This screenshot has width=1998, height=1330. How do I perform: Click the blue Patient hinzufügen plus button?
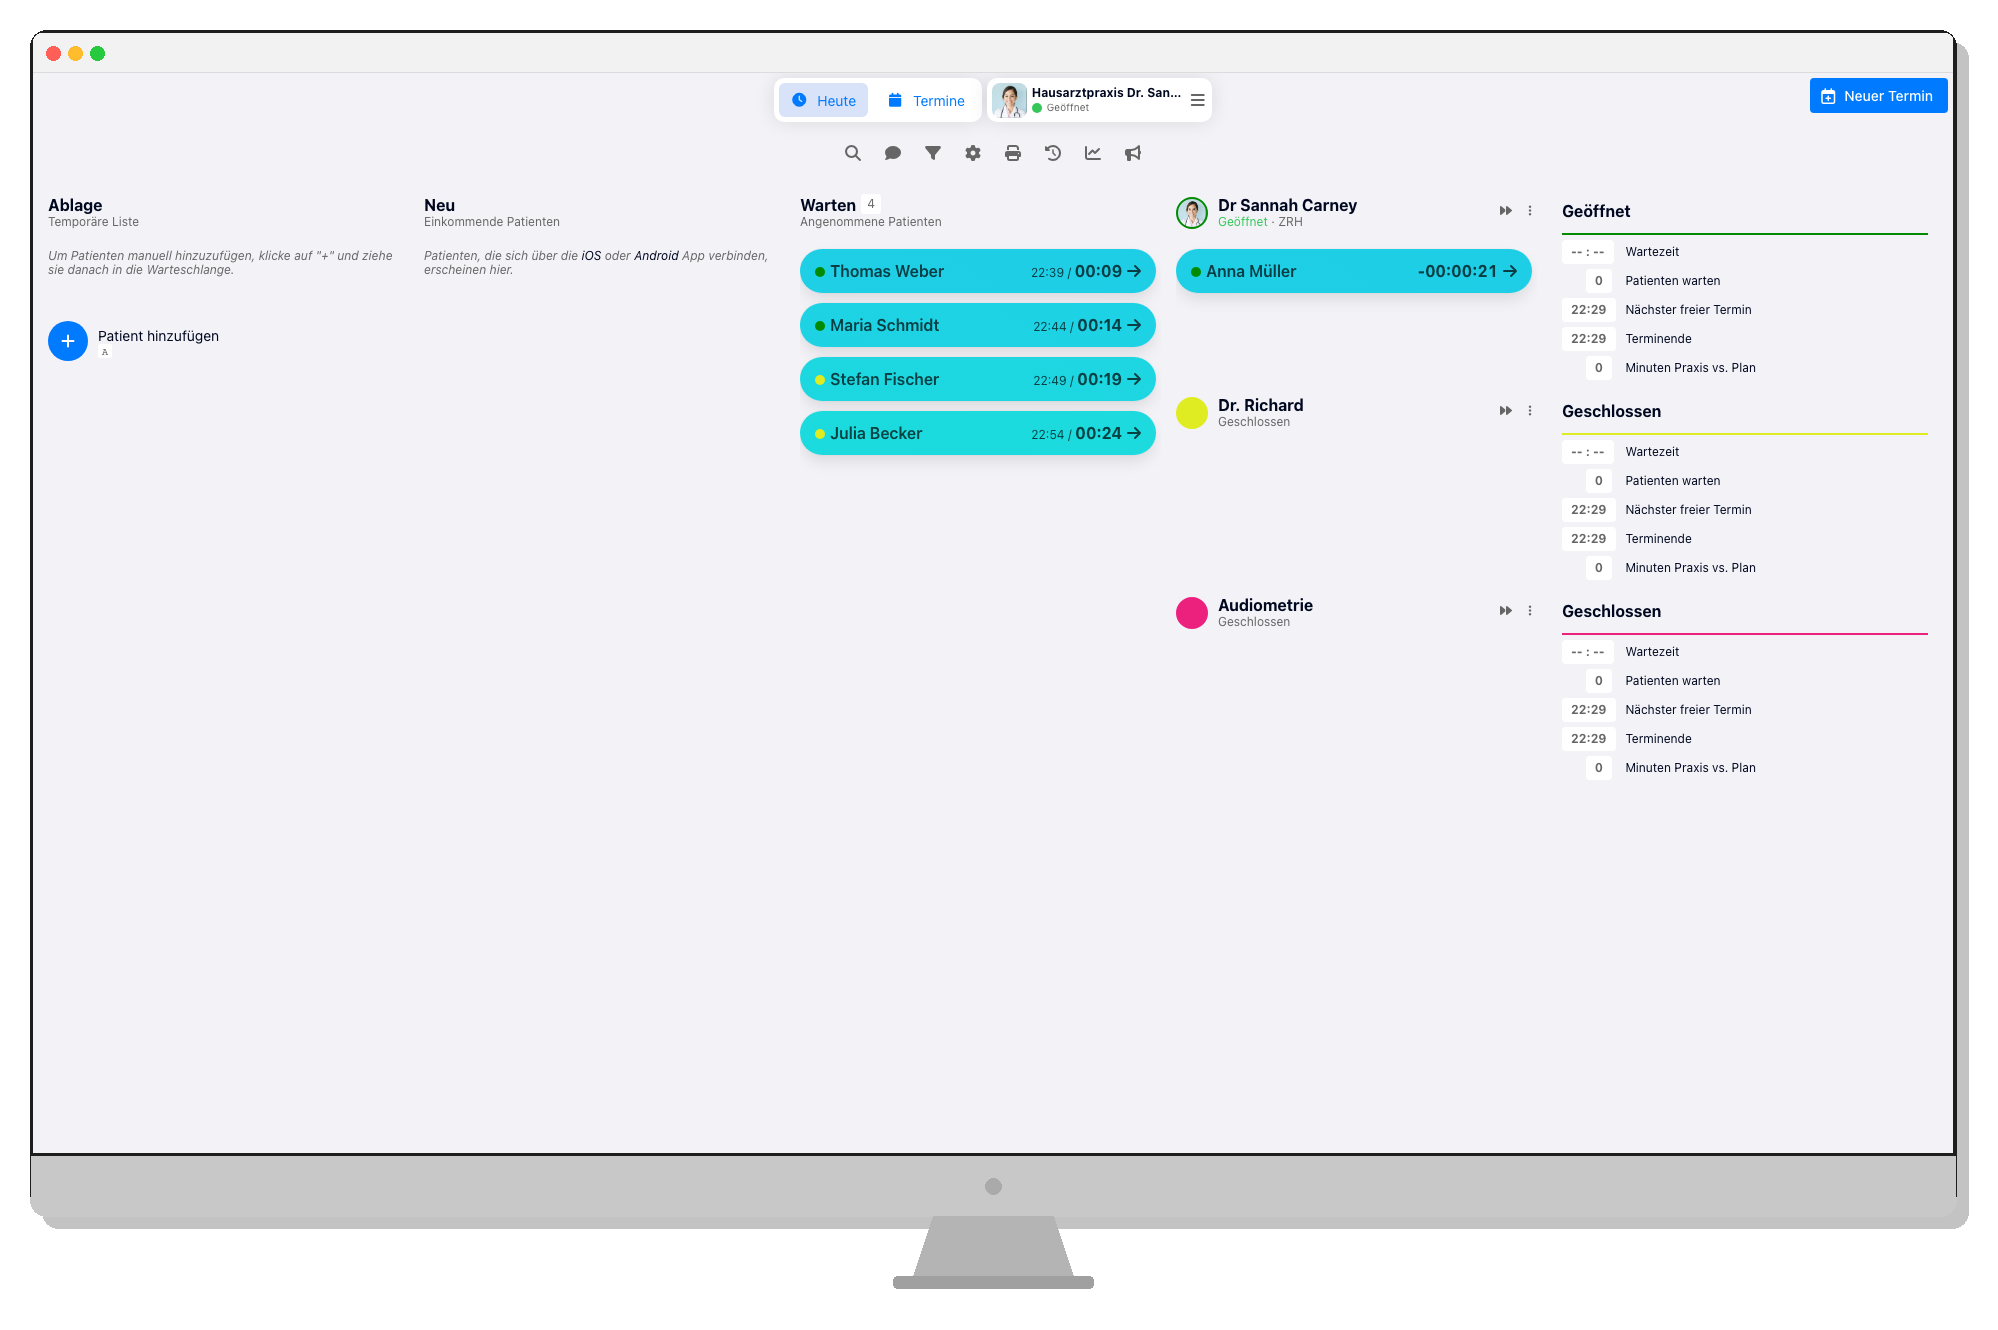[x=68, y=341]
